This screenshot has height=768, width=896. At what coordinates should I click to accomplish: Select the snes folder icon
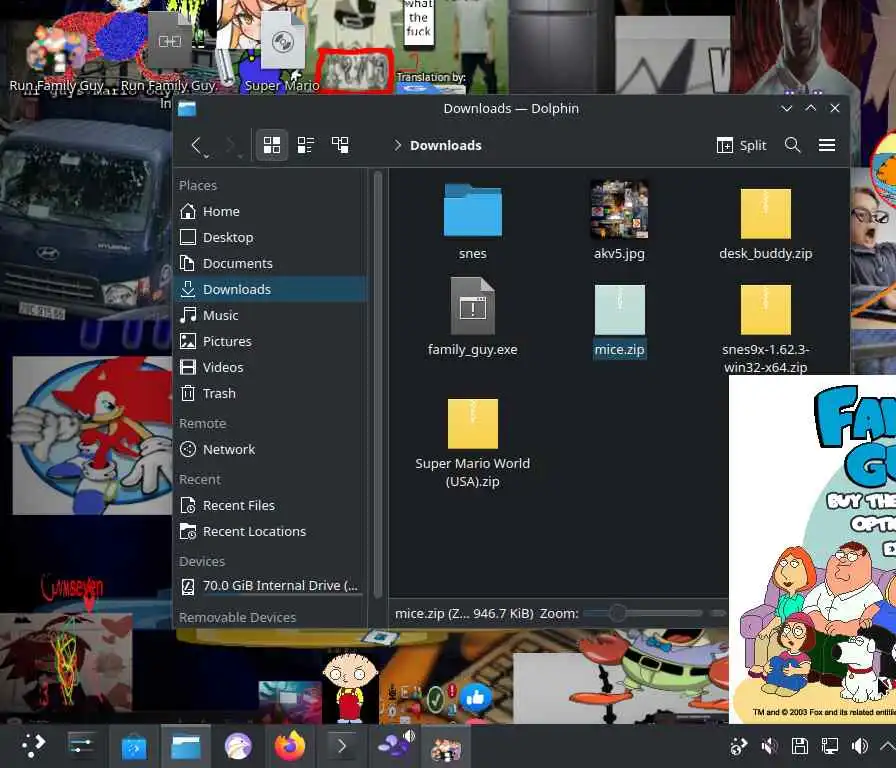pyautogui.click(x=473, y=210)
